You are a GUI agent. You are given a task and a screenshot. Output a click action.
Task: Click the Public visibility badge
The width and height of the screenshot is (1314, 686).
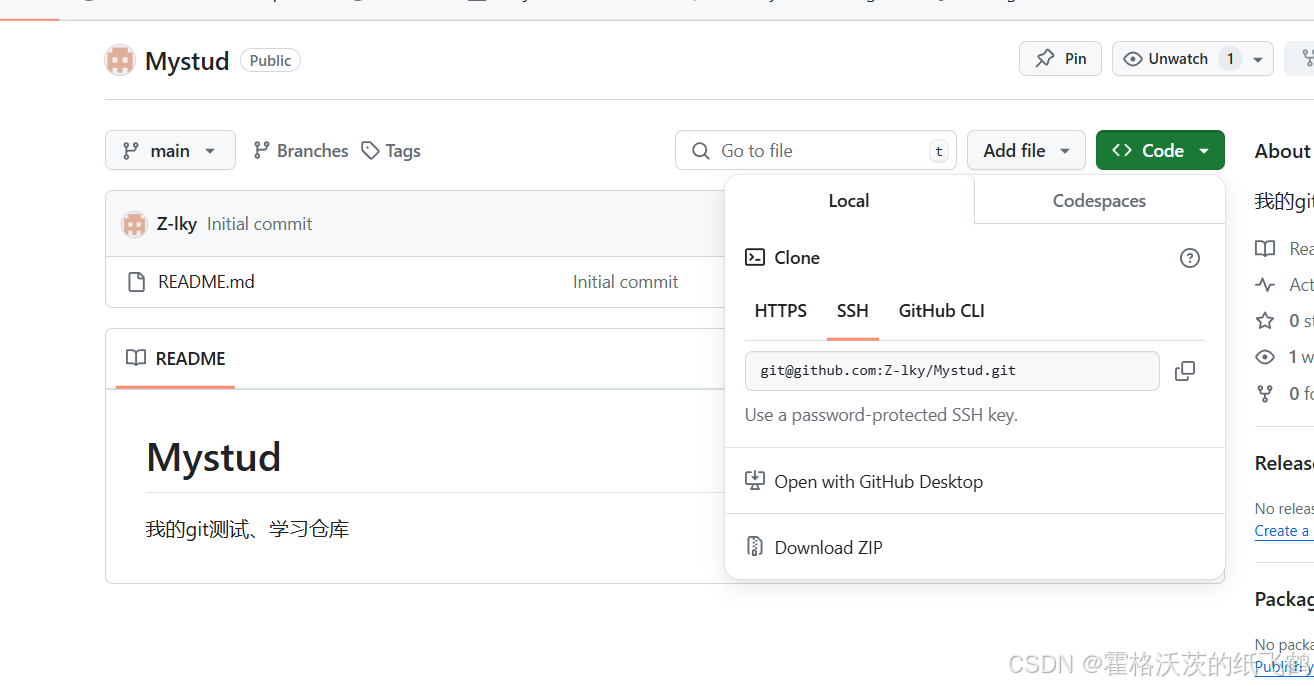pos(270,60)
